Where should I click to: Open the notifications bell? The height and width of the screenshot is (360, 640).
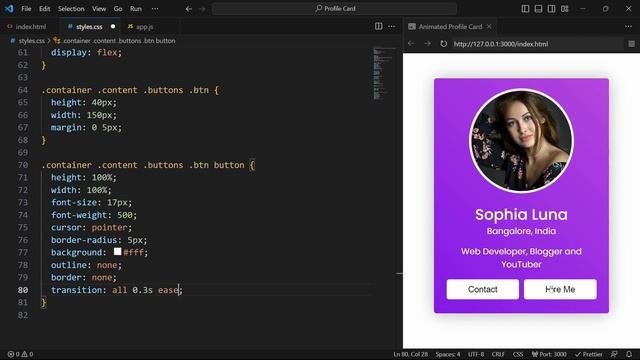pos(629,354)
